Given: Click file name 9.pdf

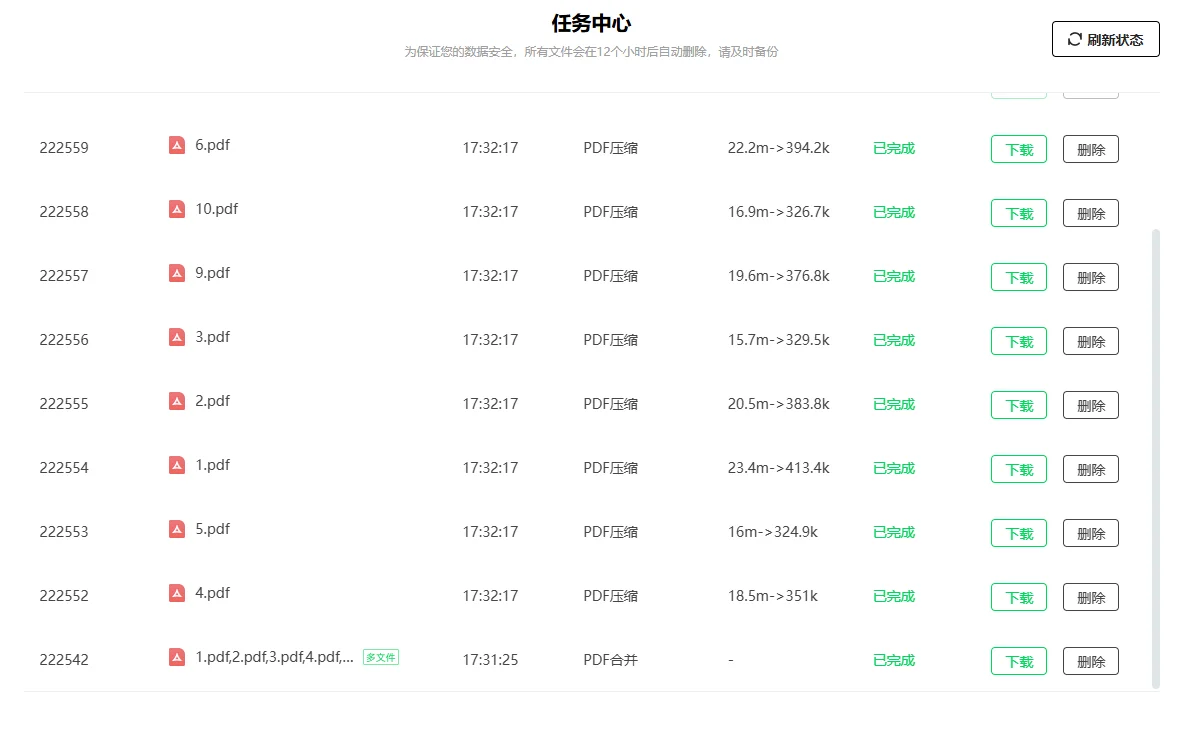Looking at the screenshot, I should (212, 273).
